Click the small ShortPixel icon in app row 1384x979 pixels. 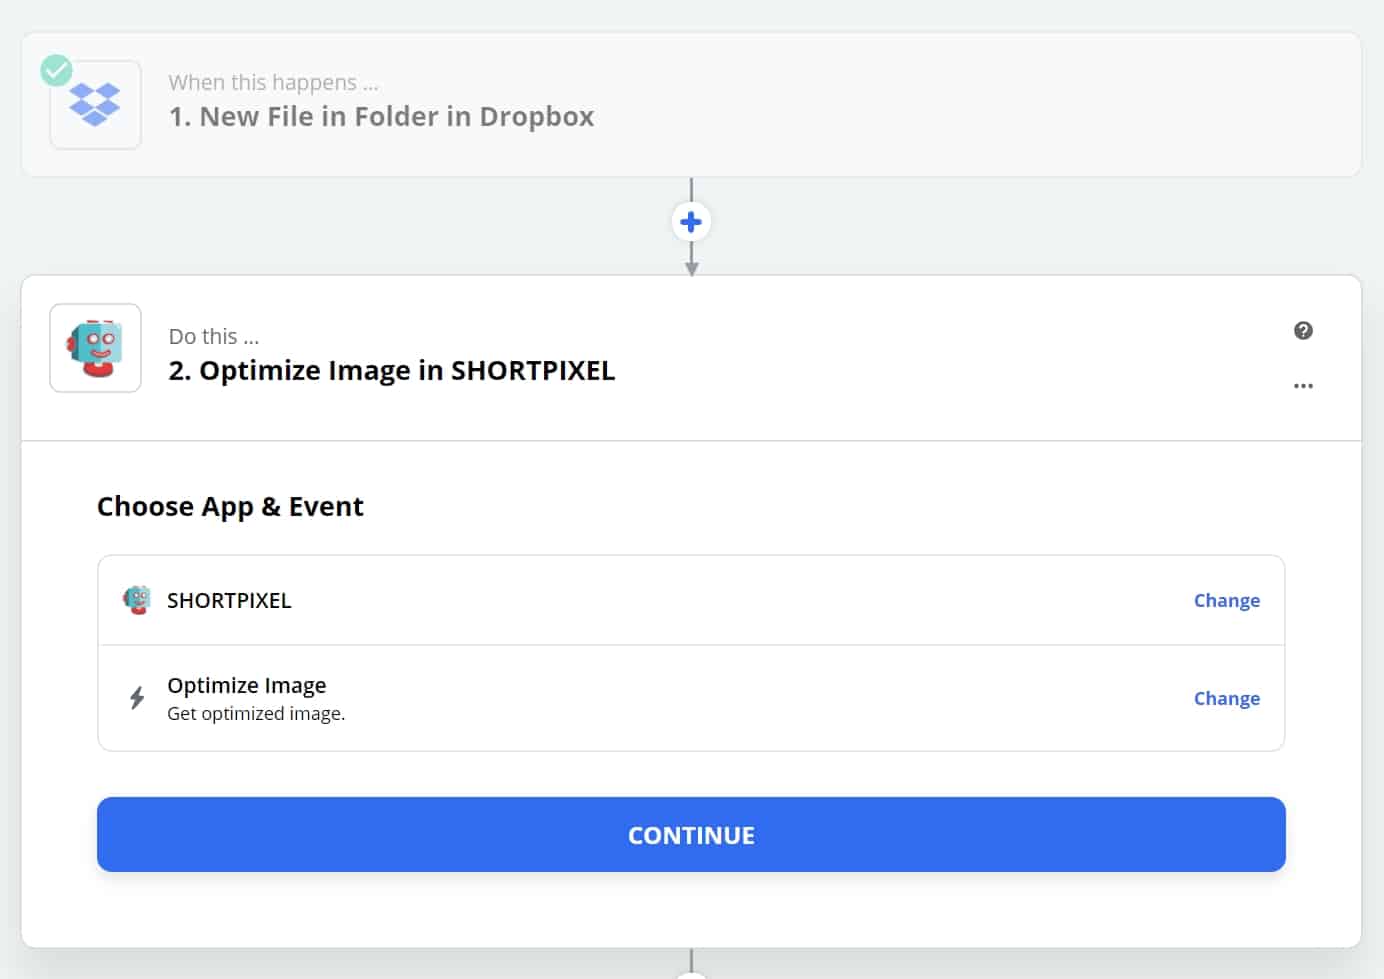click(x=137, y=600)
